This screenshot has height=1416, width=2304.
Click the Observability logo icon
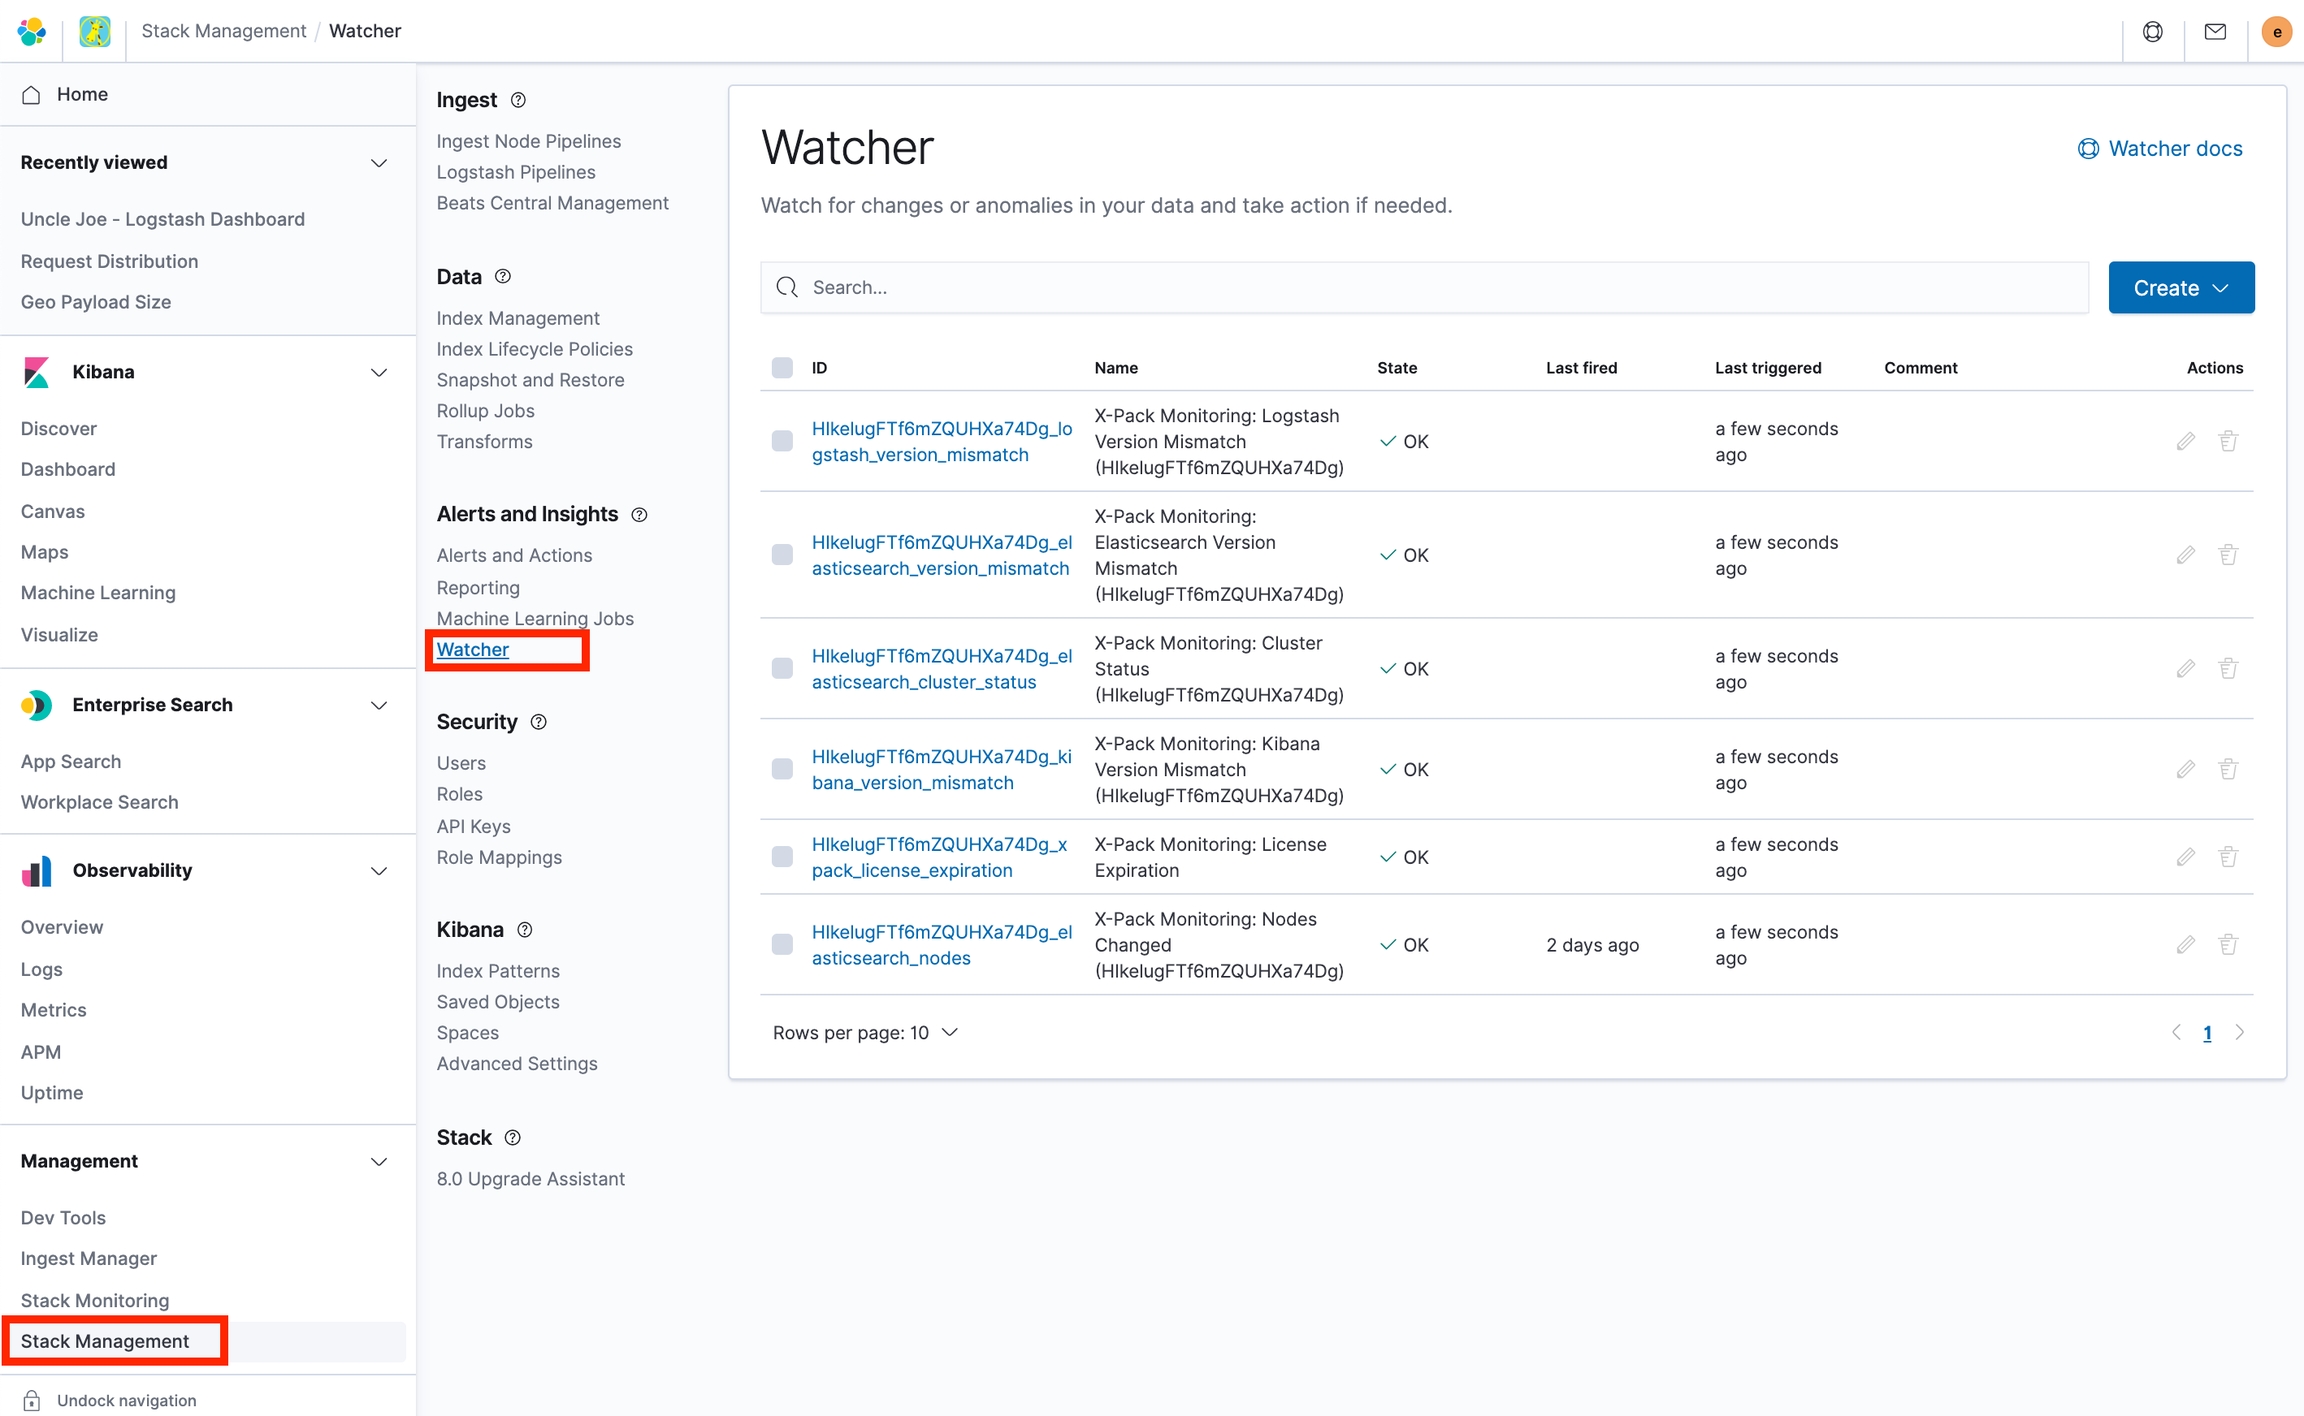point(36,871)
